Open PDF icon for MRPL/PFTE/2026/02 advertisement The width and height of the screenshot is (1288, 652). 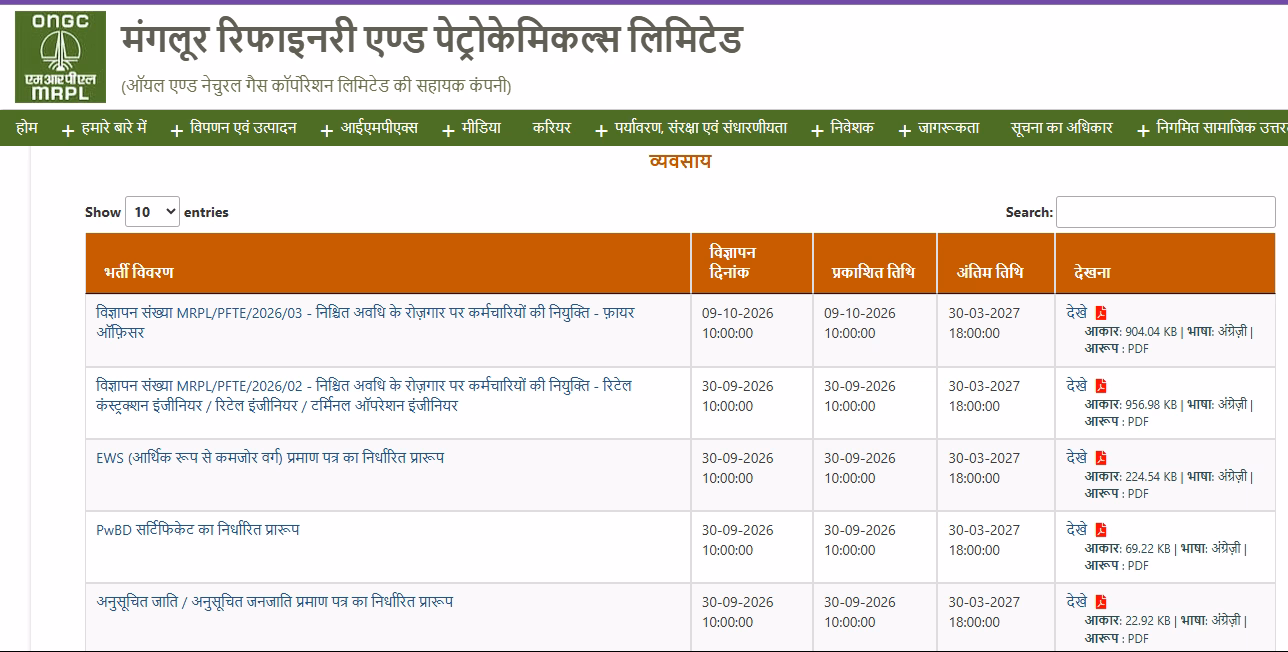click(1101, 386)
